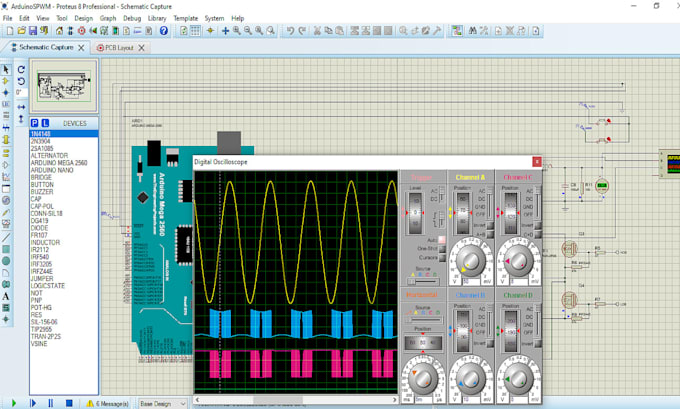Open the Base Design dropdown

pyautogui.click(x=163, y=403)
